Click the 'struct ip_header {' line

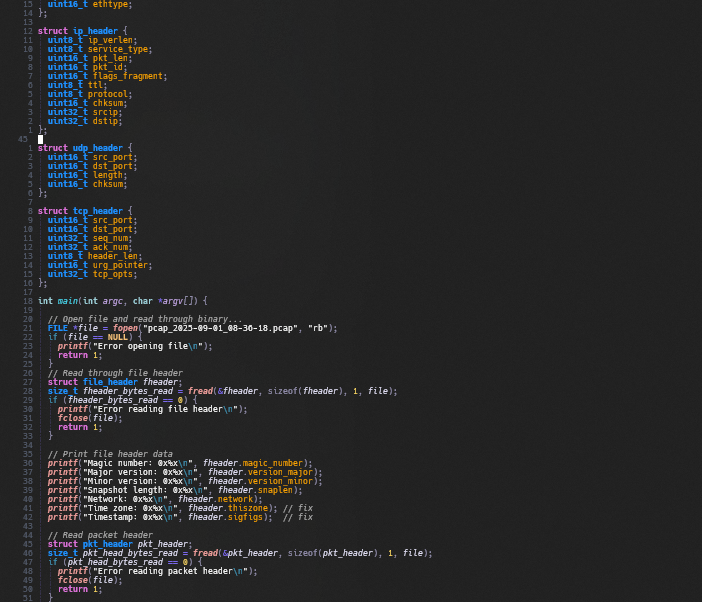82,31
